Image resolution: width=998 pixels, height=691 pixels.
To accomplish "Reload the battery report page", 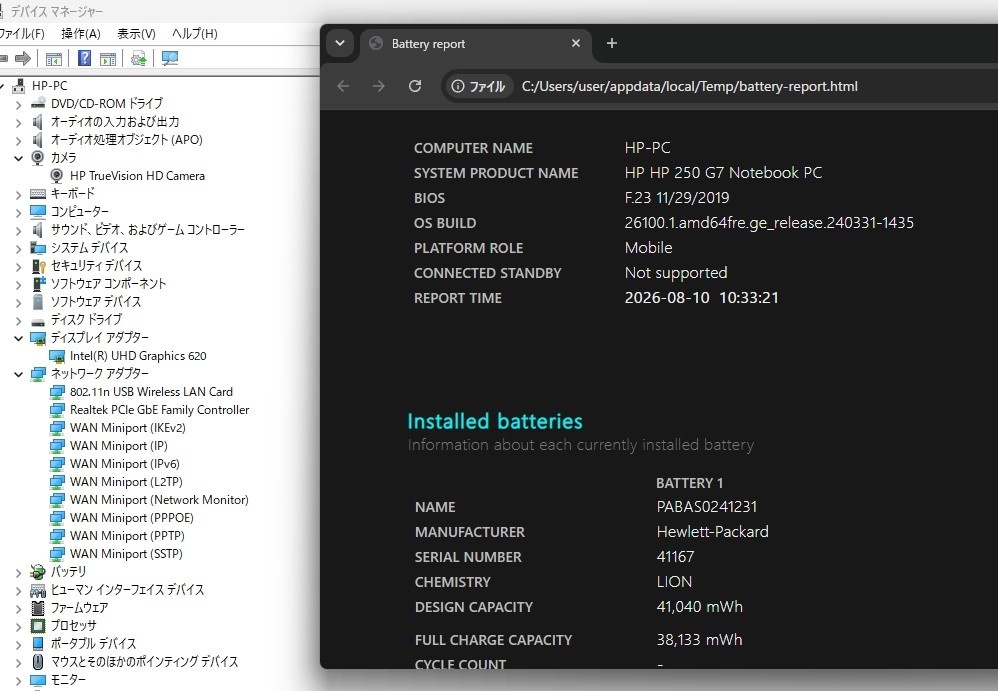I will 415,86.
